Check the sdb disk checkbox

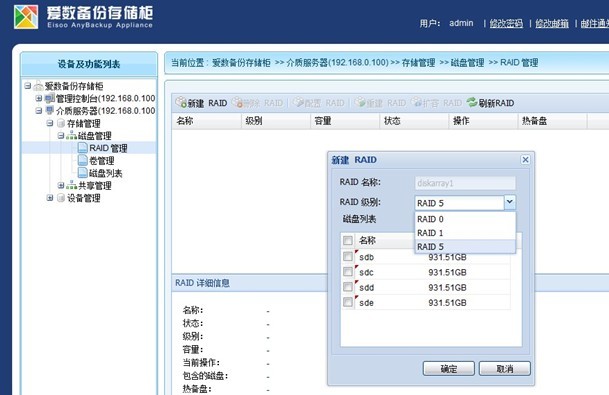pyautogui.click(x=348, y=256)
